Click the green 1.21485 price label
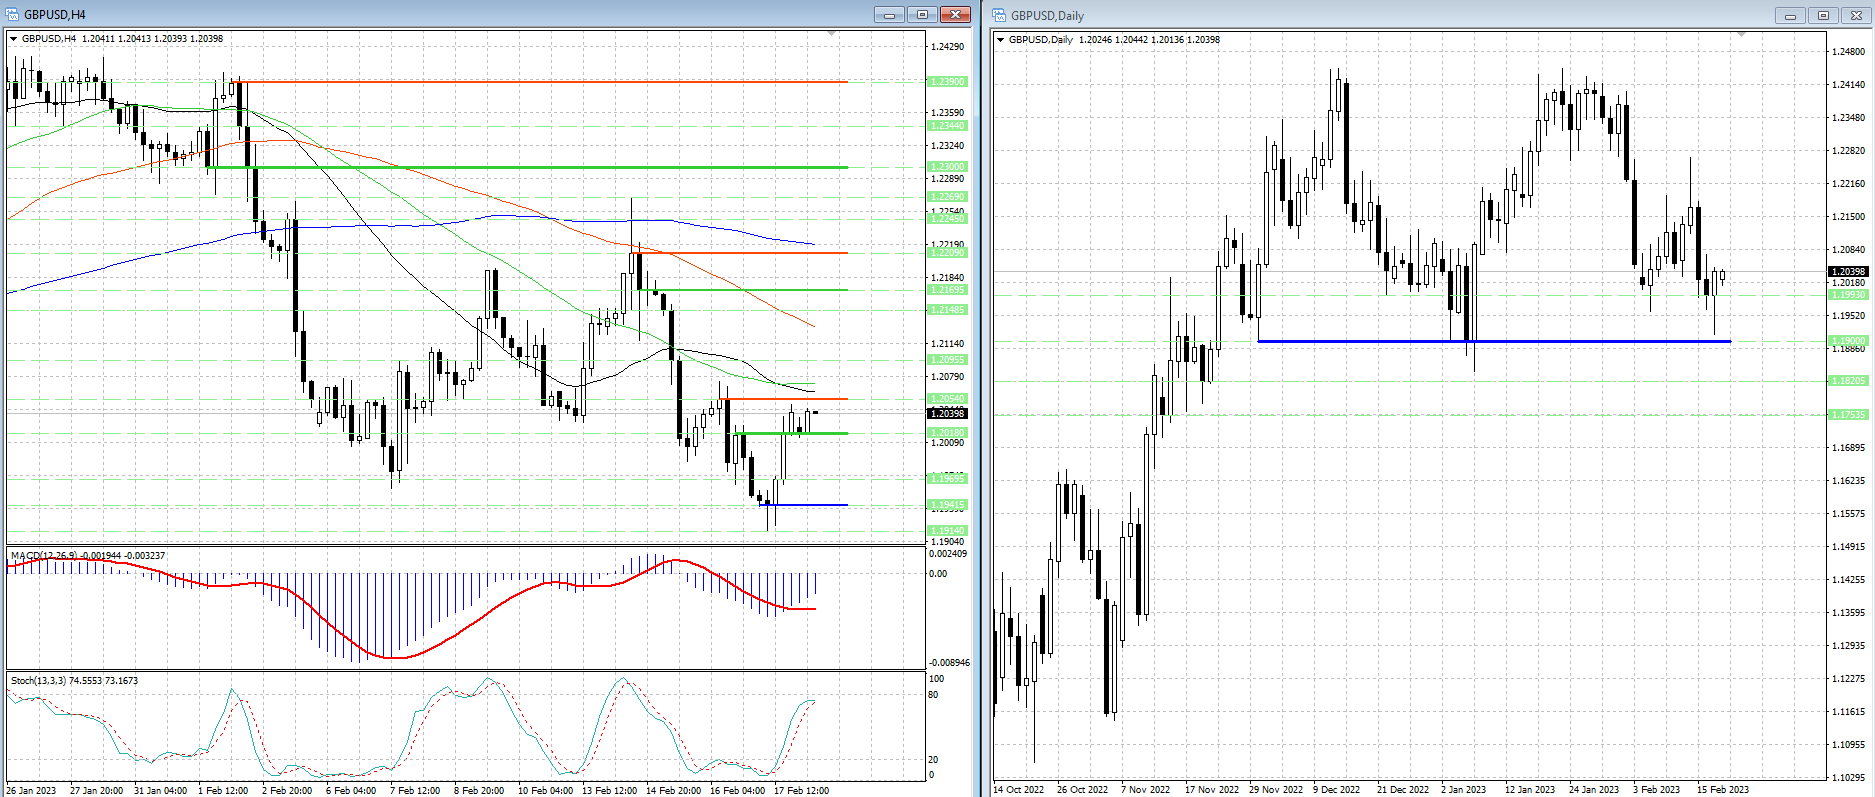1875x797 pixels. tap(947, 310)
